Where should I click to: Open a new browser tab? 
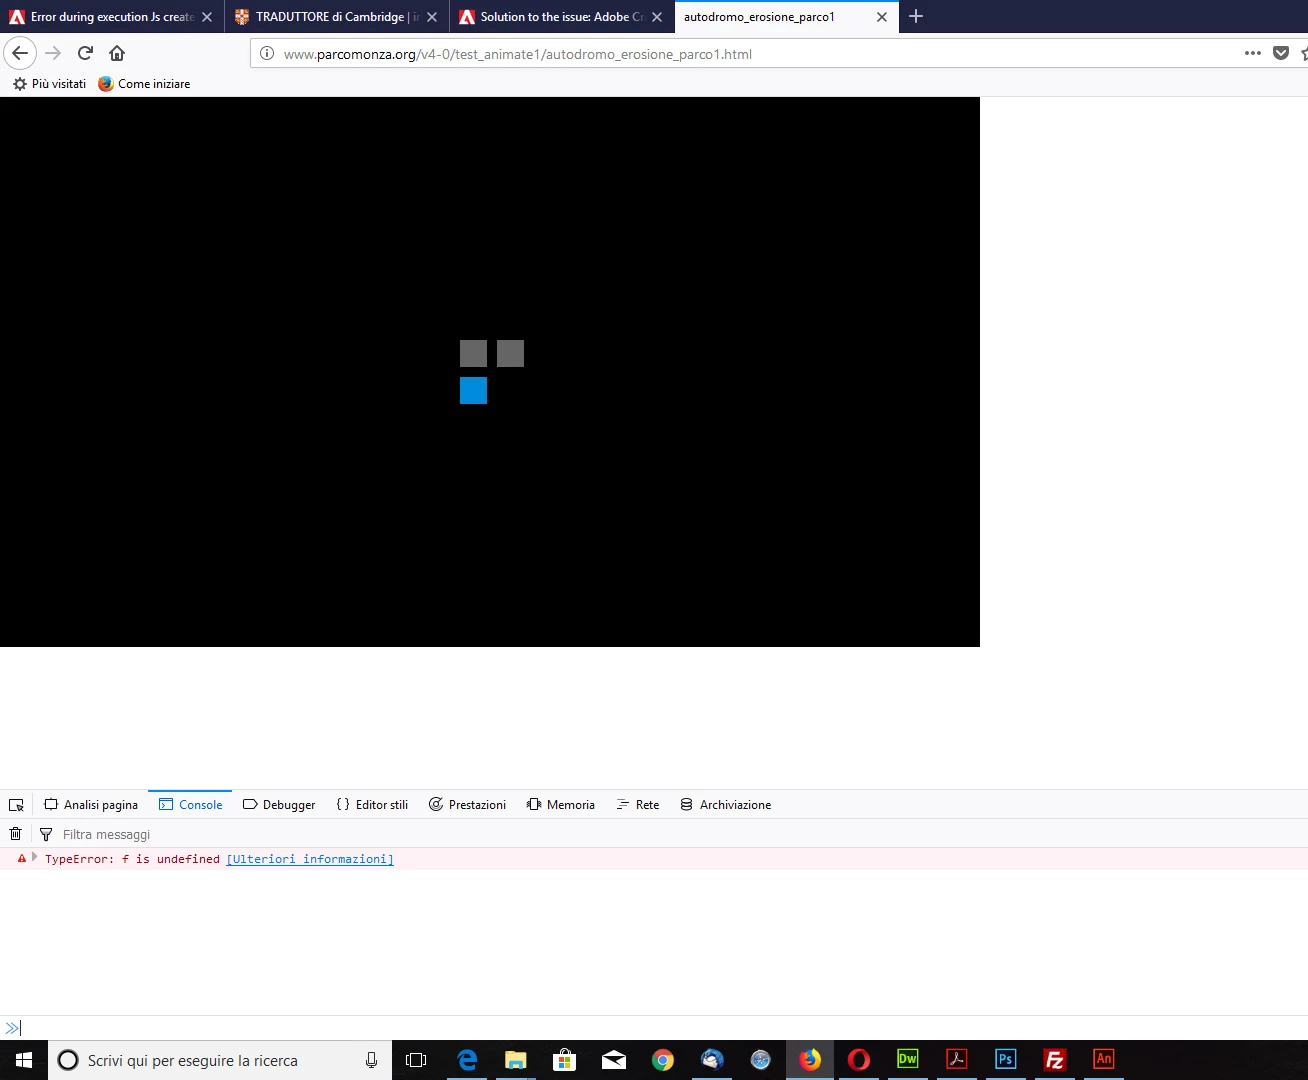tap(916, 16)
